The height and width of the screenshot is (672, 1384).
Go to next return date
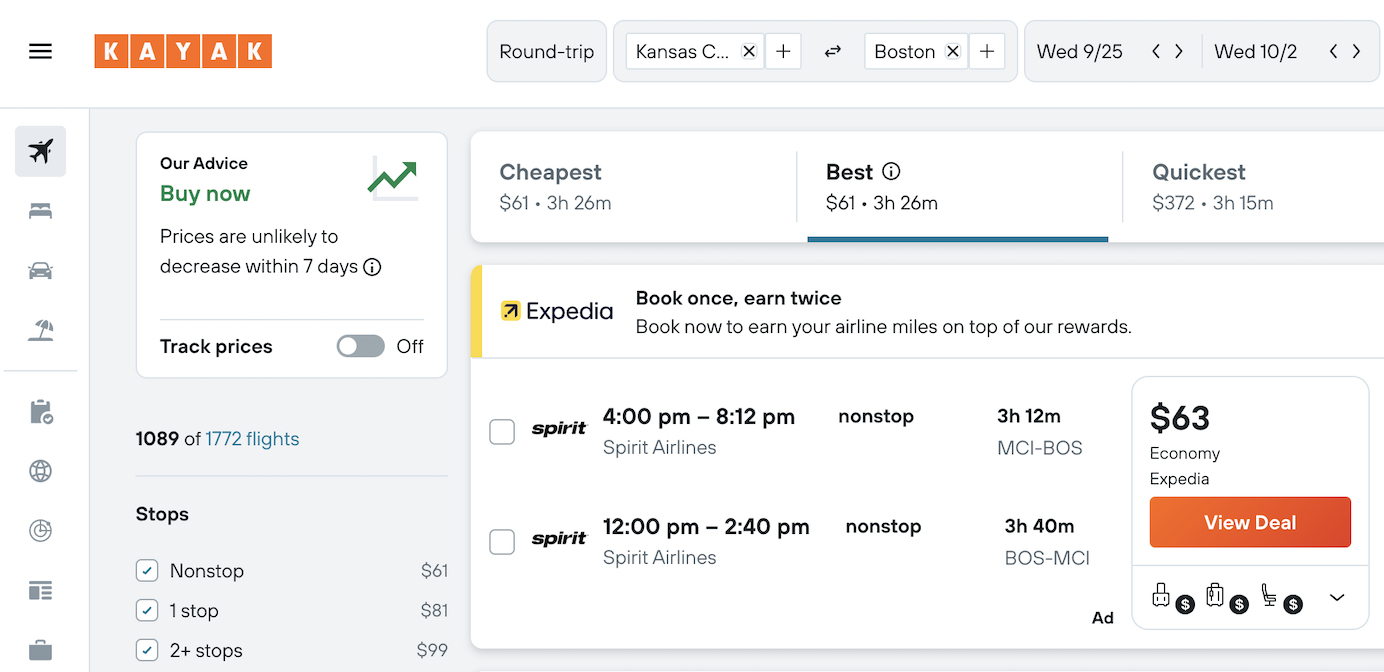[x=1356, y=51]
